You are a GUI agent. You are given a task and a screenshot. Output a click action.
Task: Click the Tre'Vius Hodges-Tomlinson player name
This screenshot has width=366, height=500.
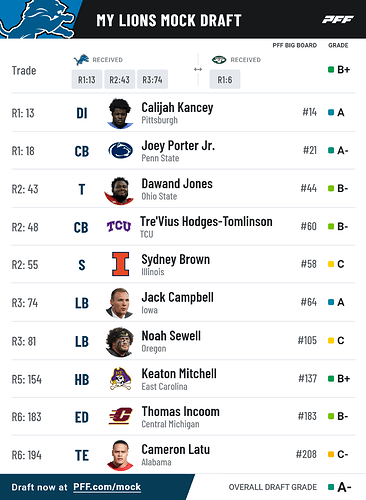[x=206, y=221]
